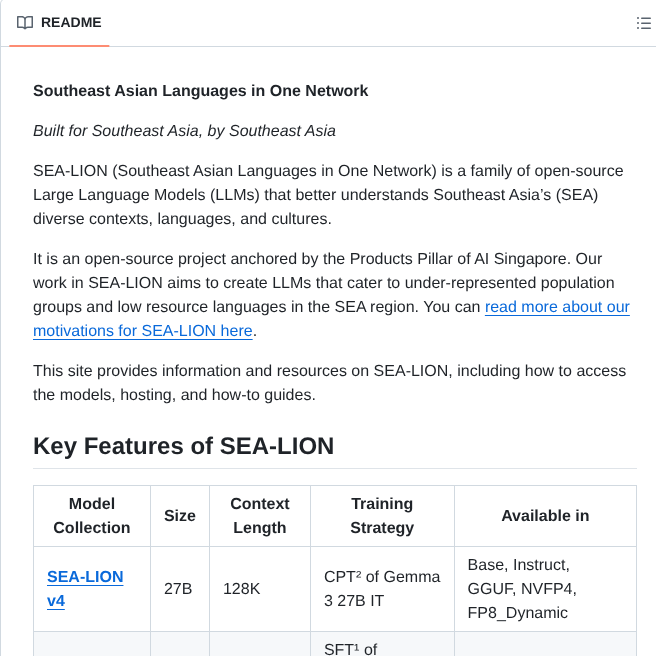Screen dimensions: 656x656
Task: Click the 'Available in' column header
Action: click(545, 516)
